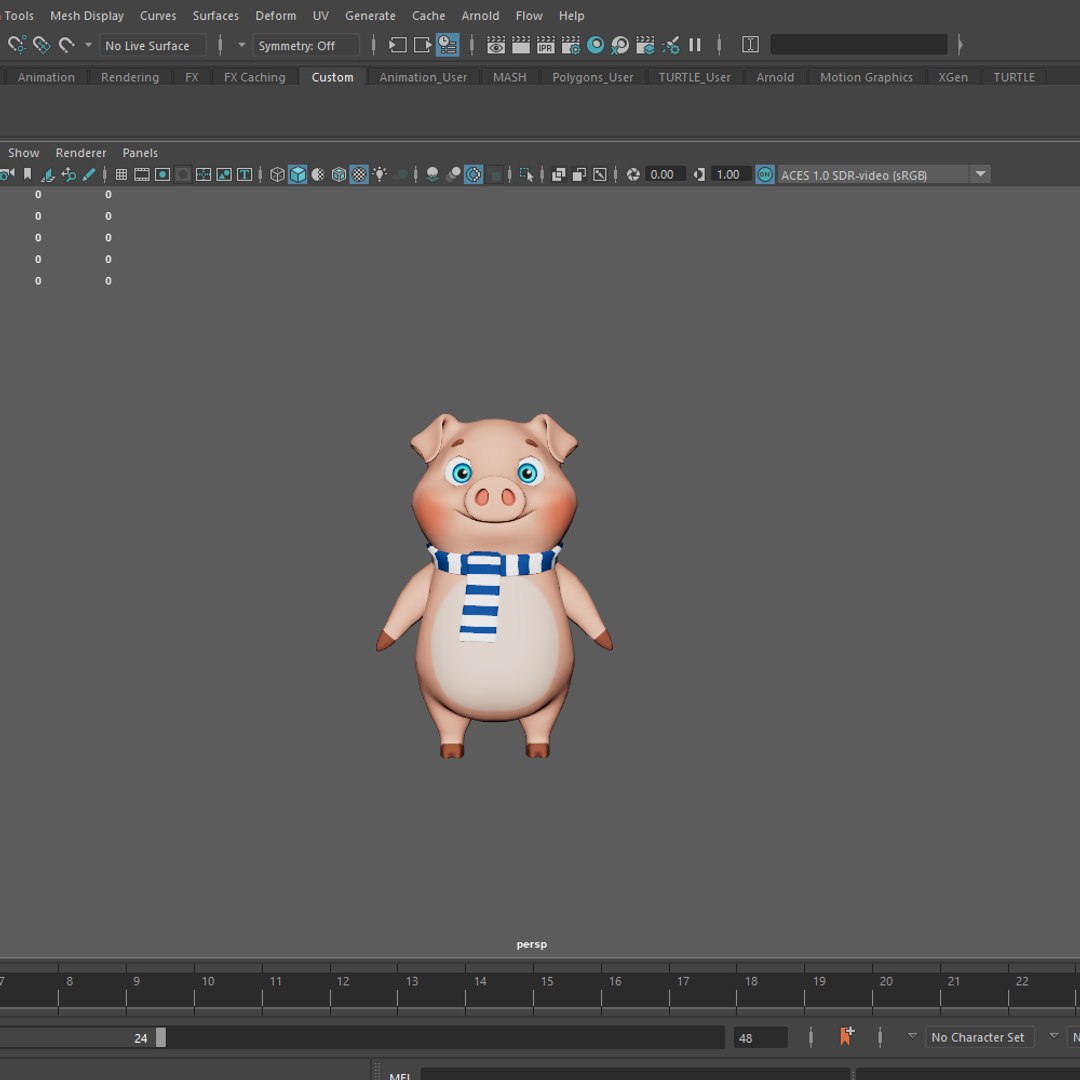Click the pause viewport evaluation icon
This screenshot has width=1080, height=1080.
[695, 45]
